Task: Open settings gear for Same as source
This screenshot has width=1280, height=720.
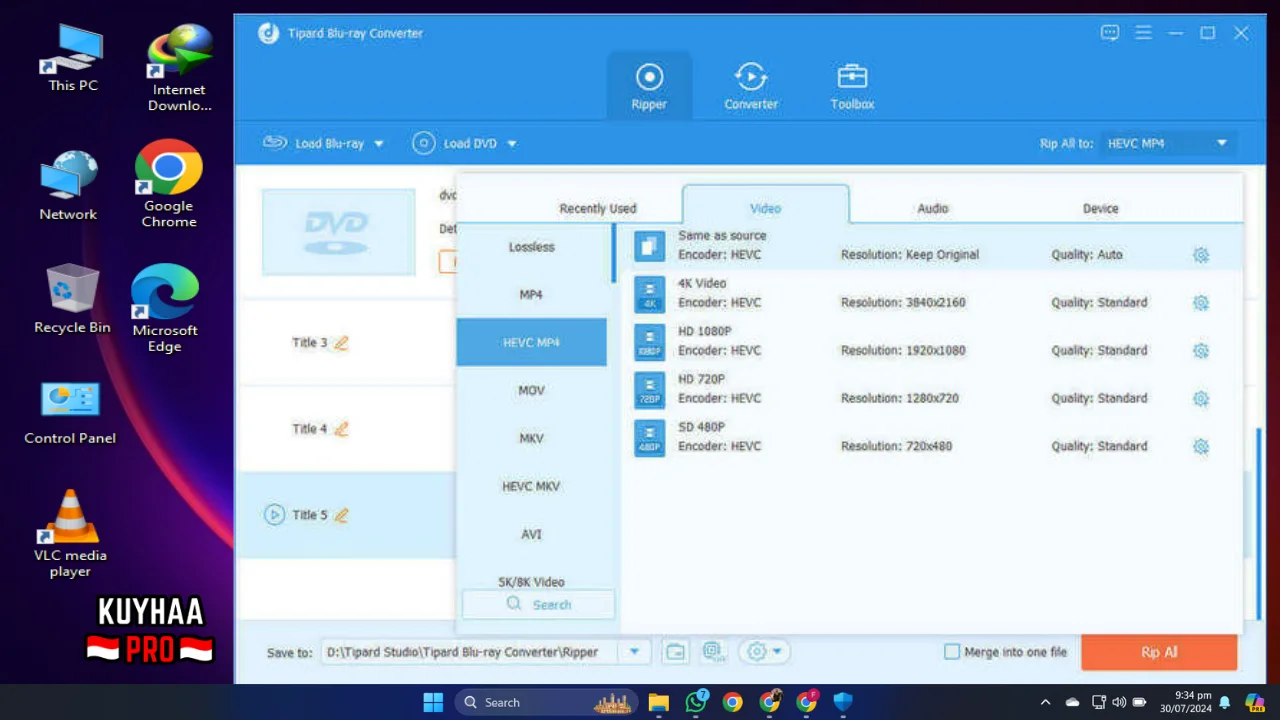Action: coord(1201,255)
